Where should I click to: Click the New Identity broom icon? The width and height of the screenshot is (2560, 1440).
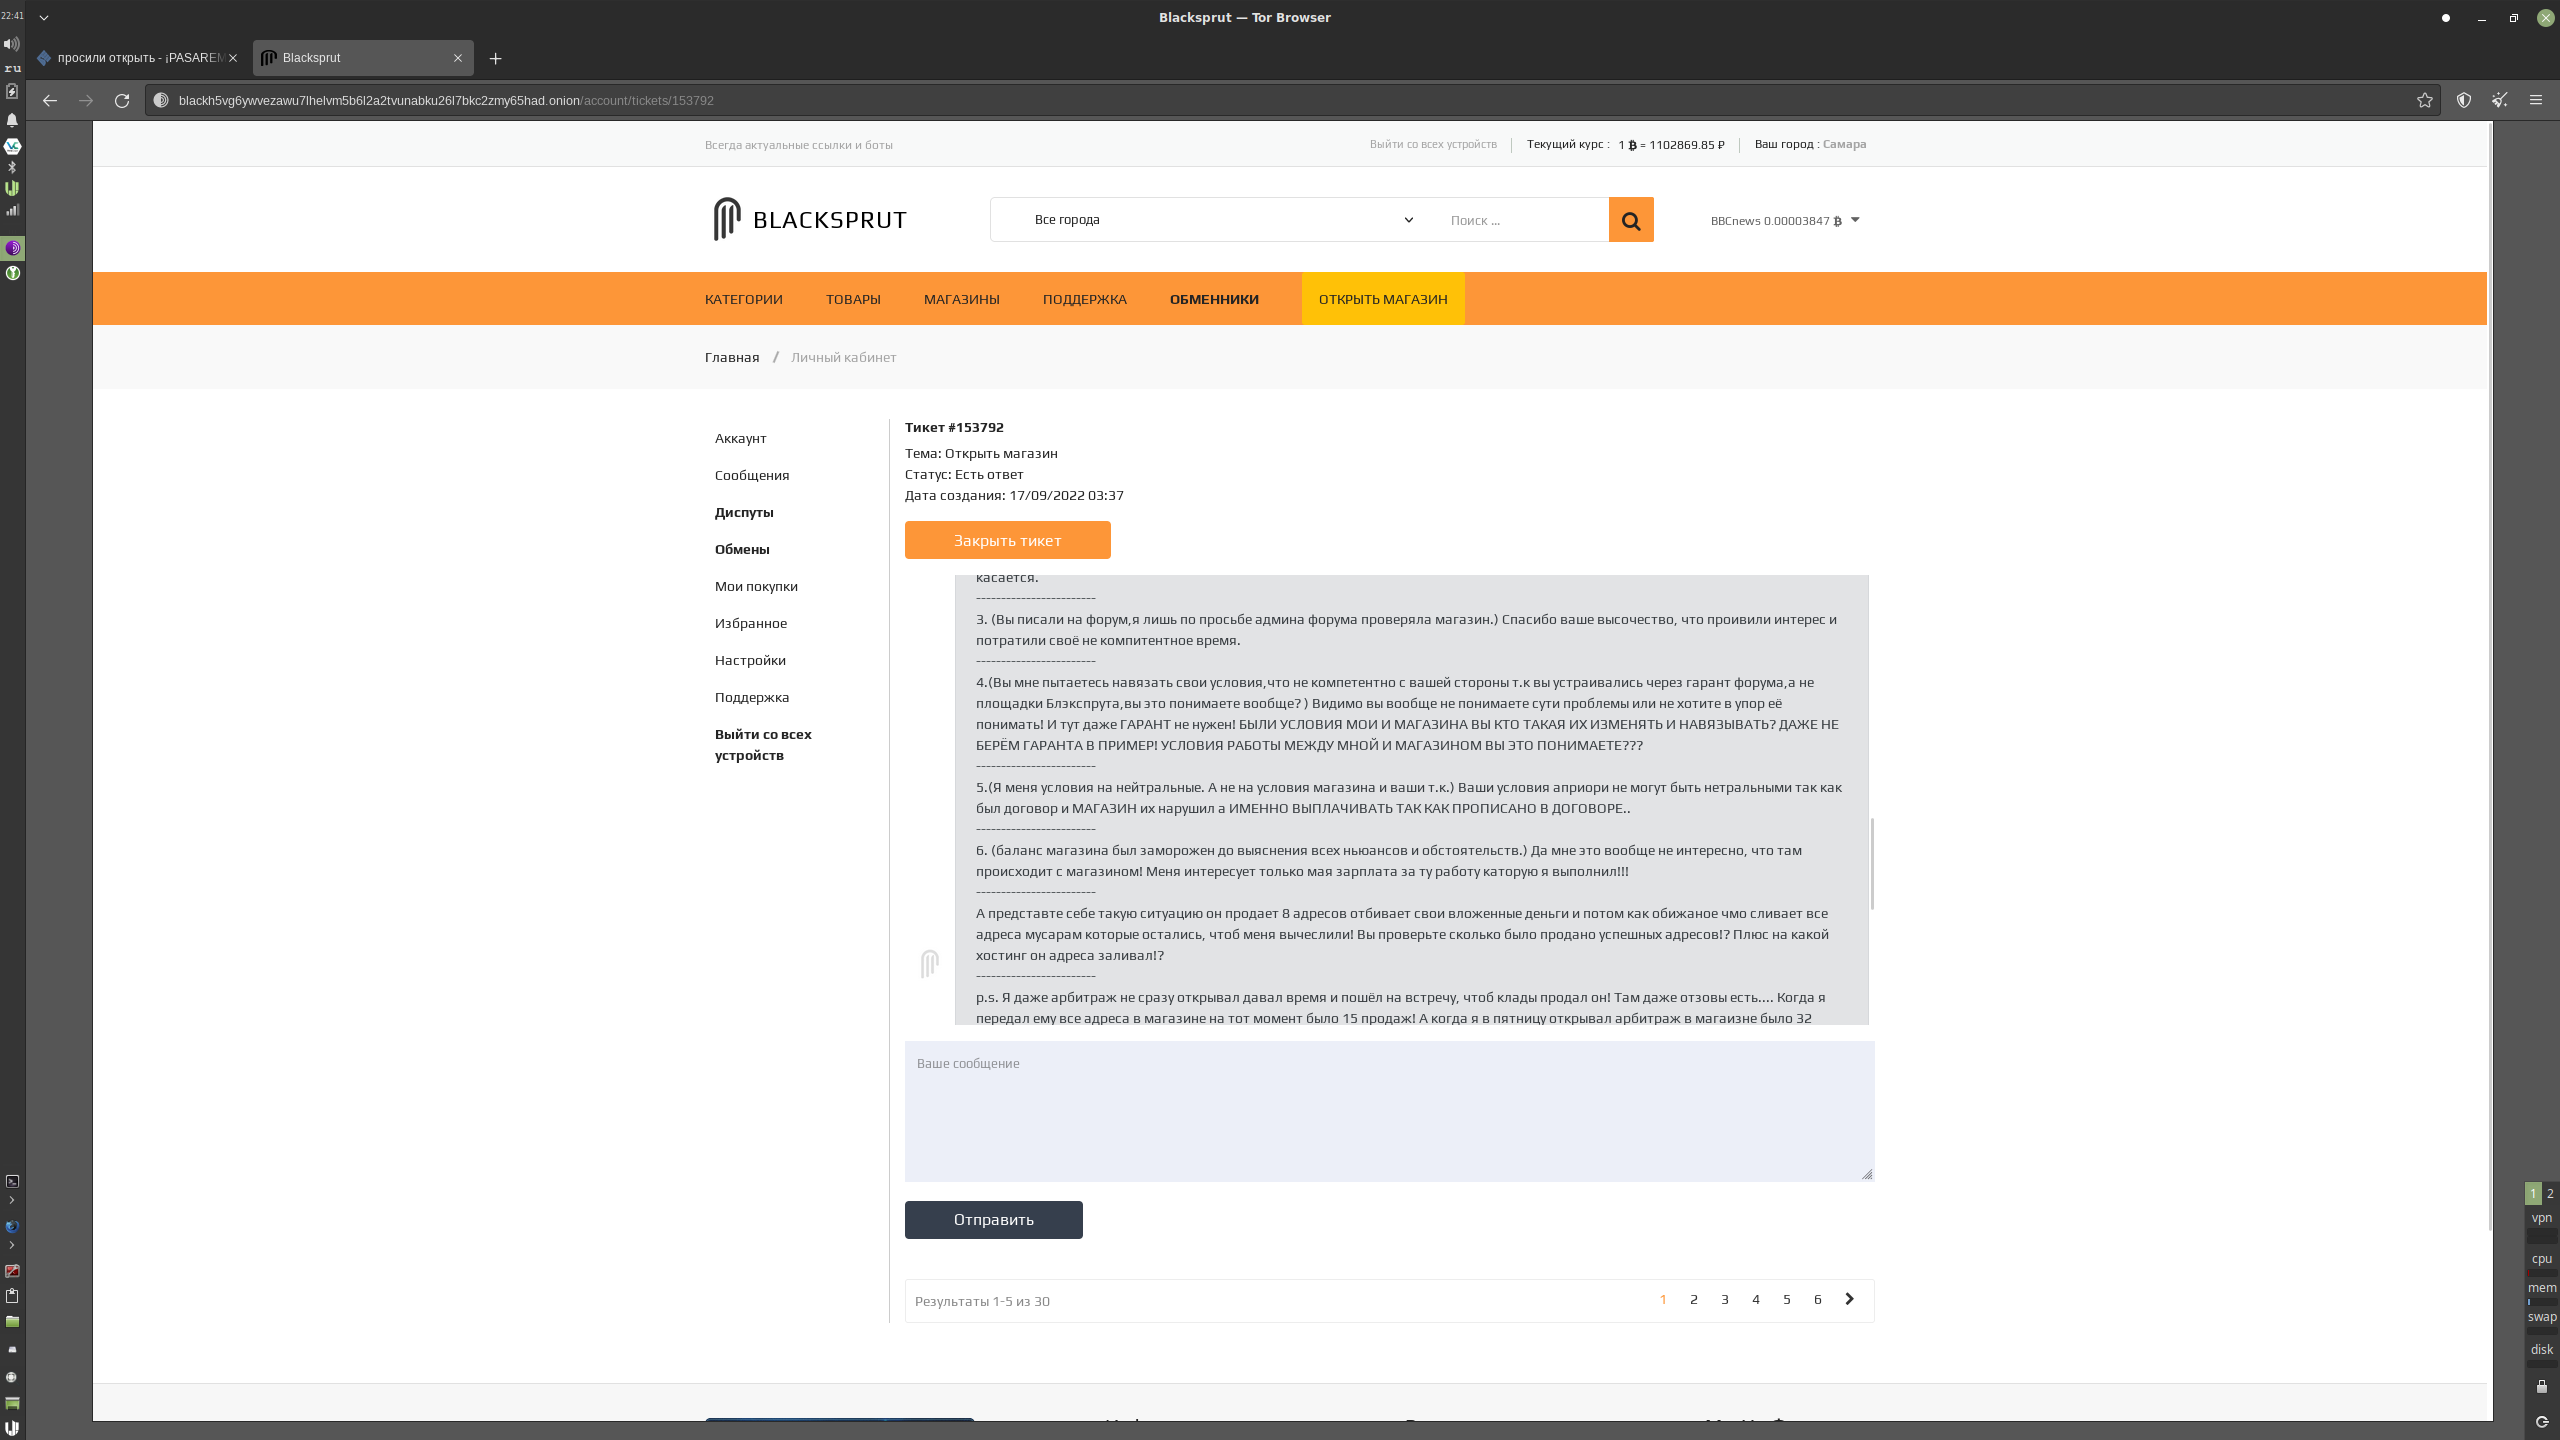(2500, 100)
